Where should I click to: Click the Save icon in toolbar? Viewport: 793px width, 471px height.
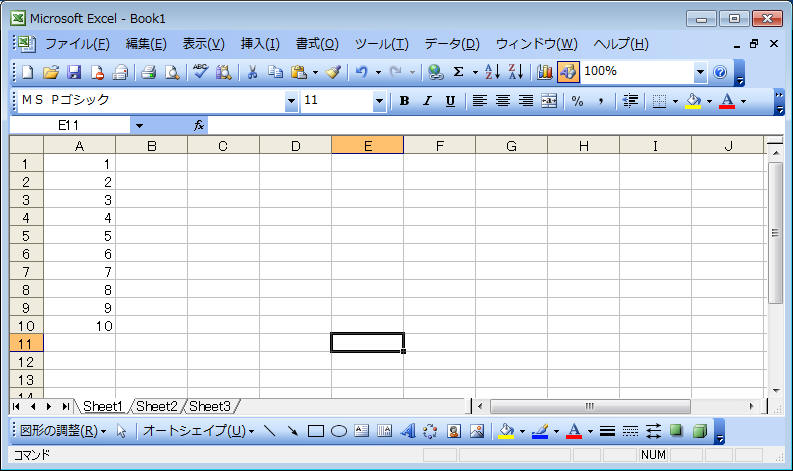tap(73, 72)
